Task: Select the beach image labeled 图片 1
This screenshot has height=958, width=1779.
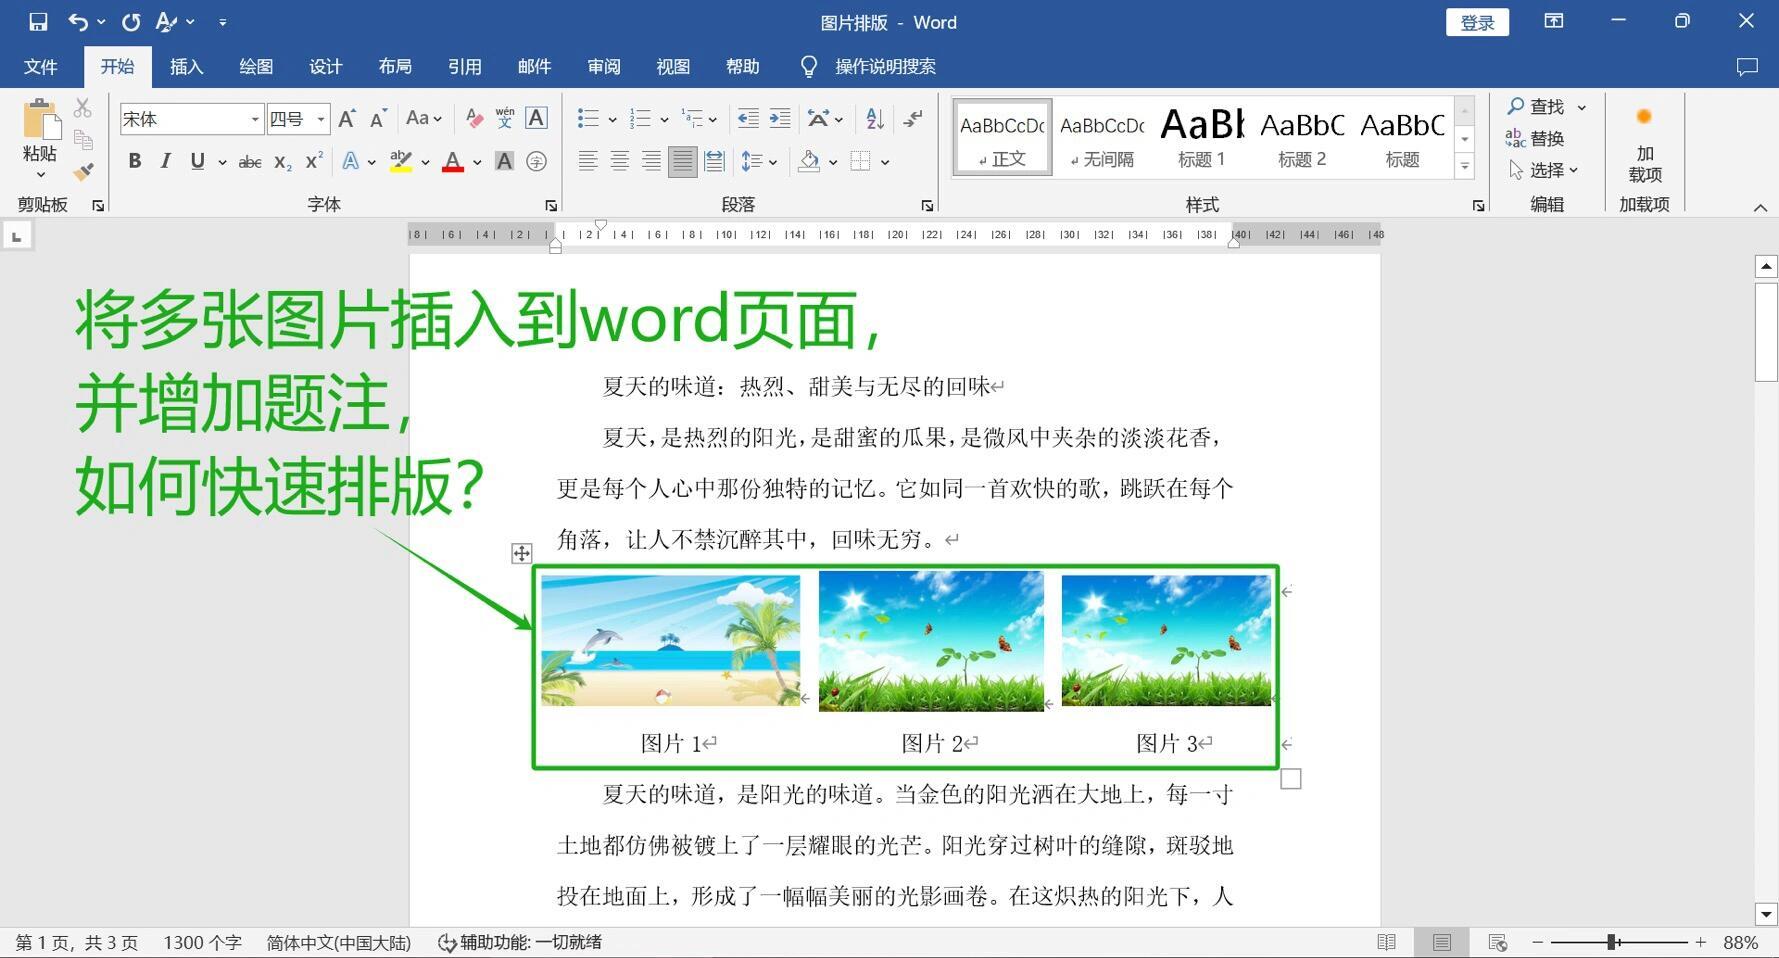Action: (670, 640)
